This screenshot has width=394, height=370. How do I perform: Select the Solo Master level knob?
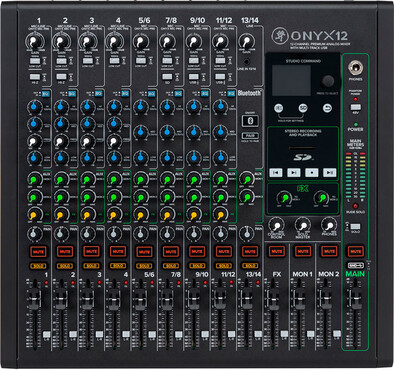[302, 225]
